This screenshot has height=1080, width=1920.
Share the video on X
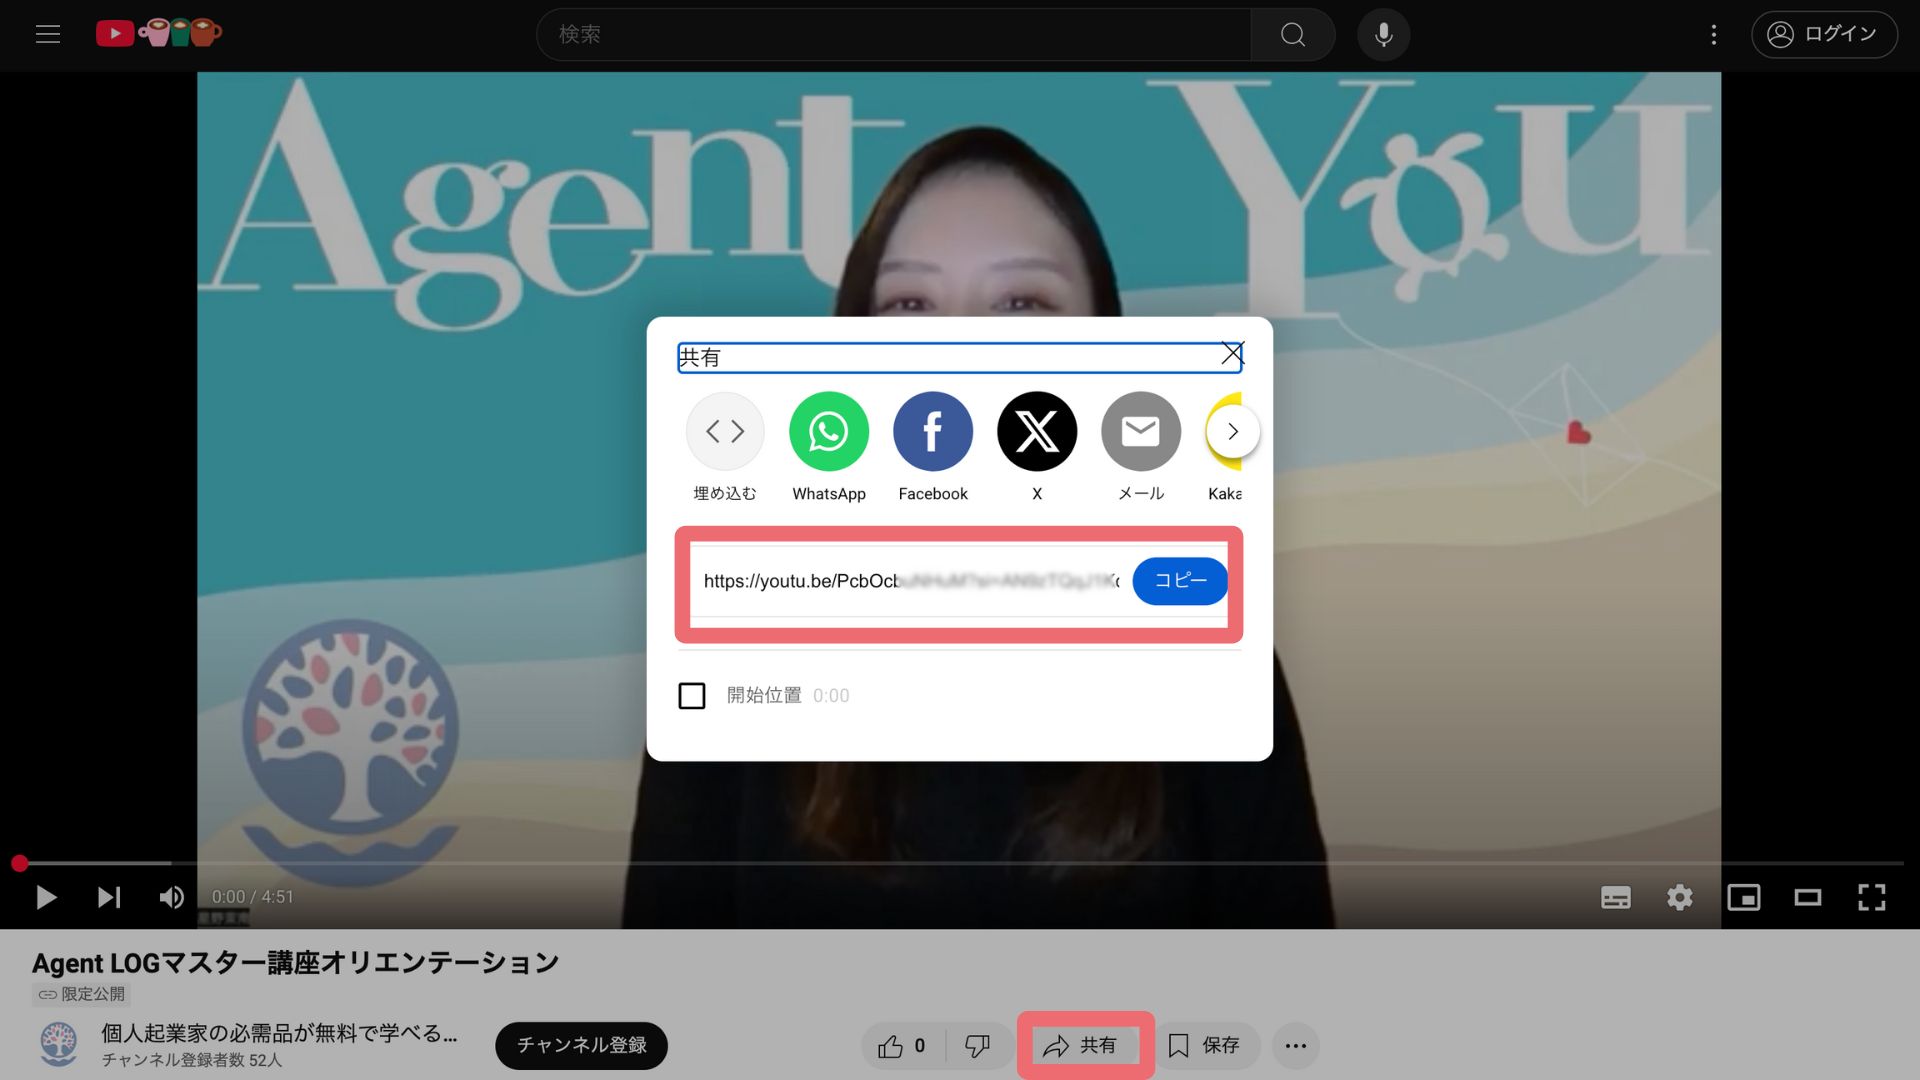coord(1037,446)
